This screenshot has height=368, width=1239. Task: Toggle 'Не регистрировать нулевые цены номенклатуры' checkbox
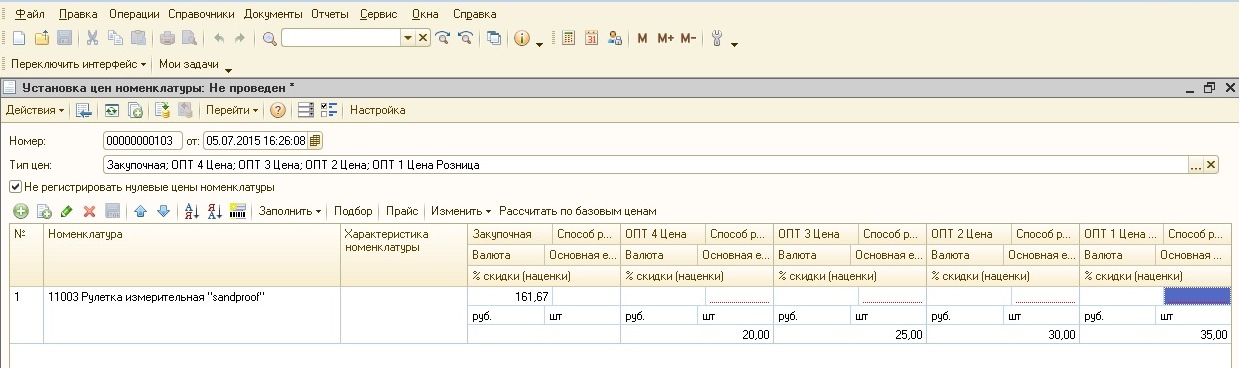(15, 187)
